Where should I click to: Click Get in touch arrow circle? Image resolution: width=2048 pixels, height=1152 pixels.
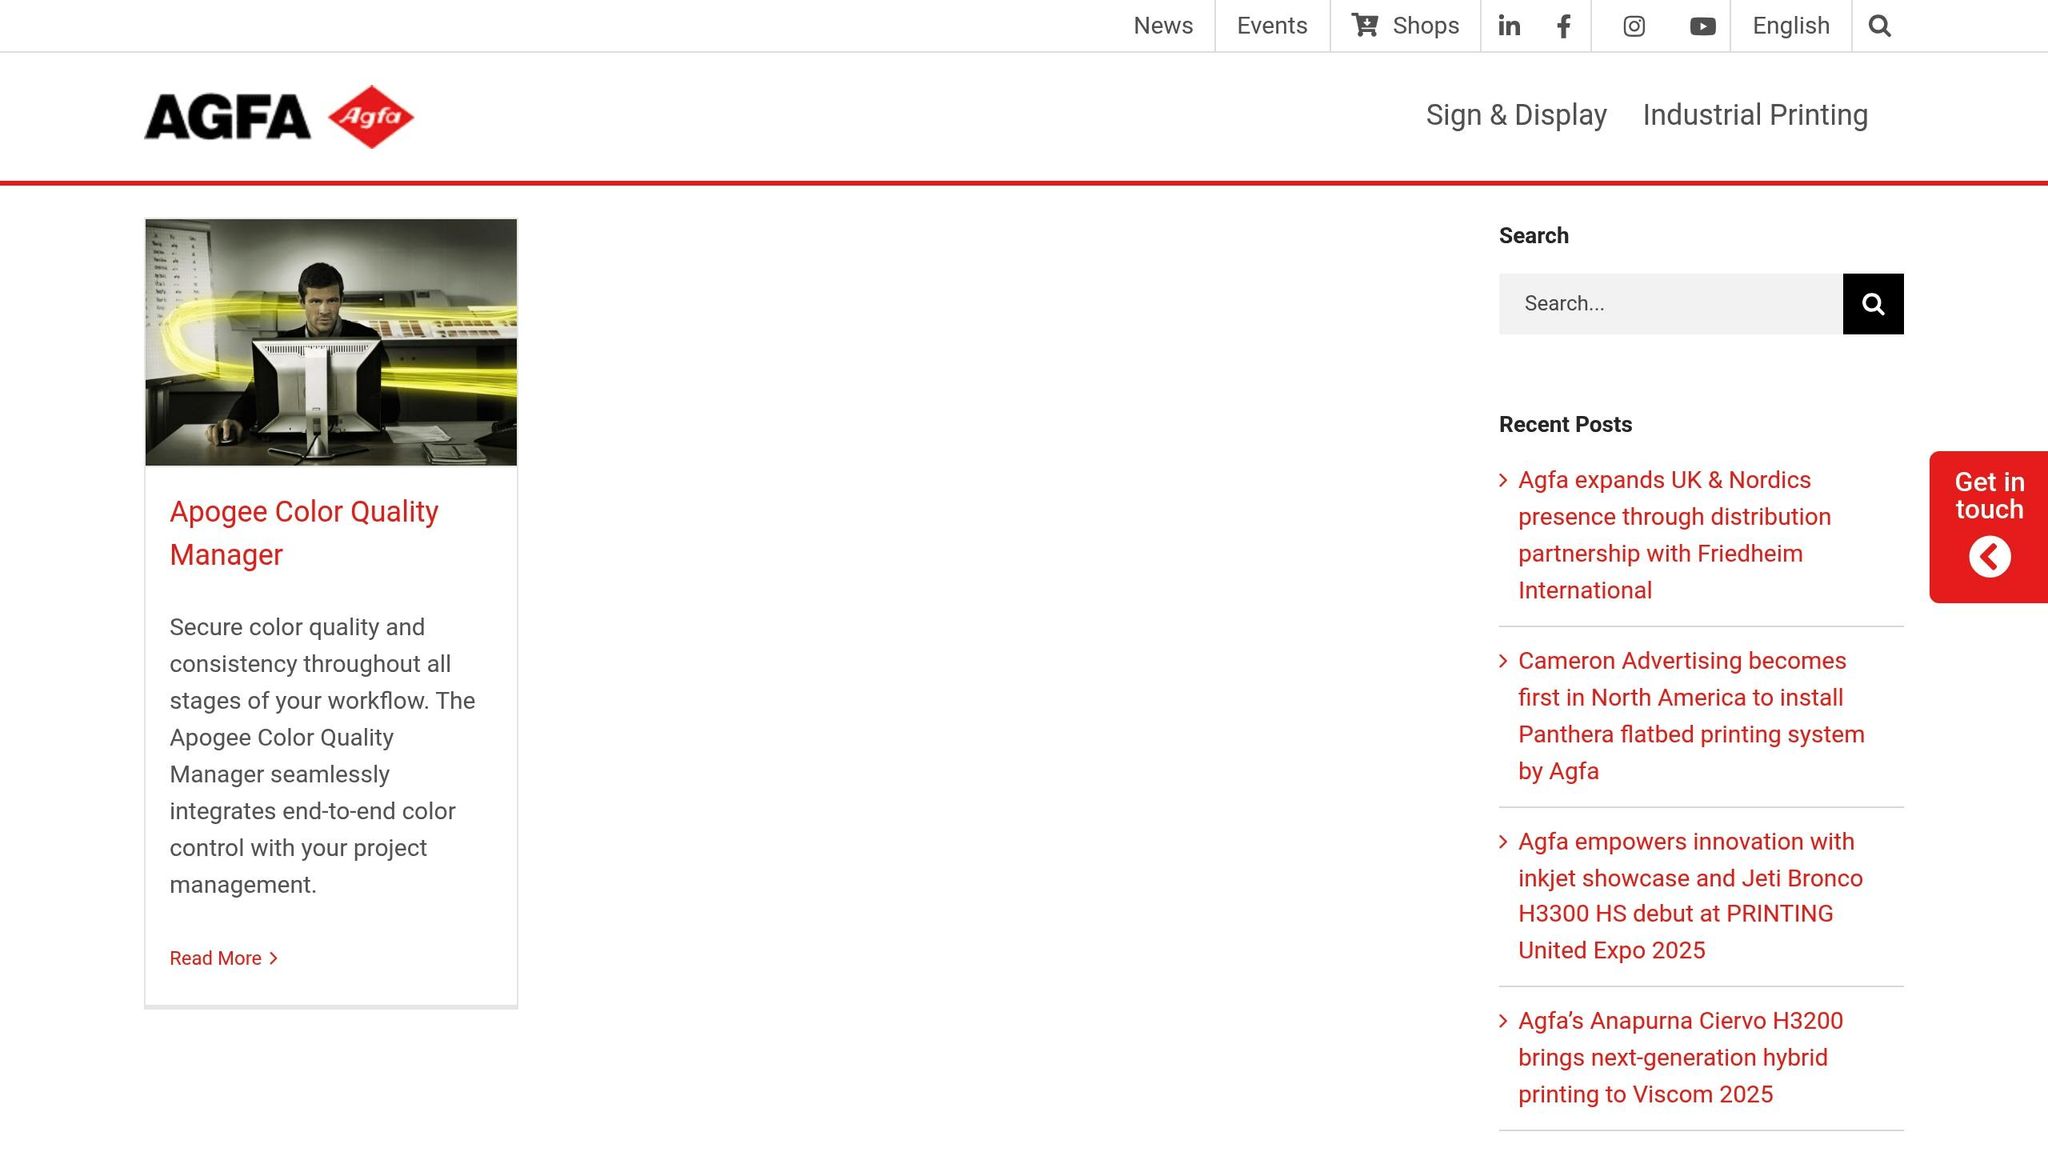pos(1989,557)
